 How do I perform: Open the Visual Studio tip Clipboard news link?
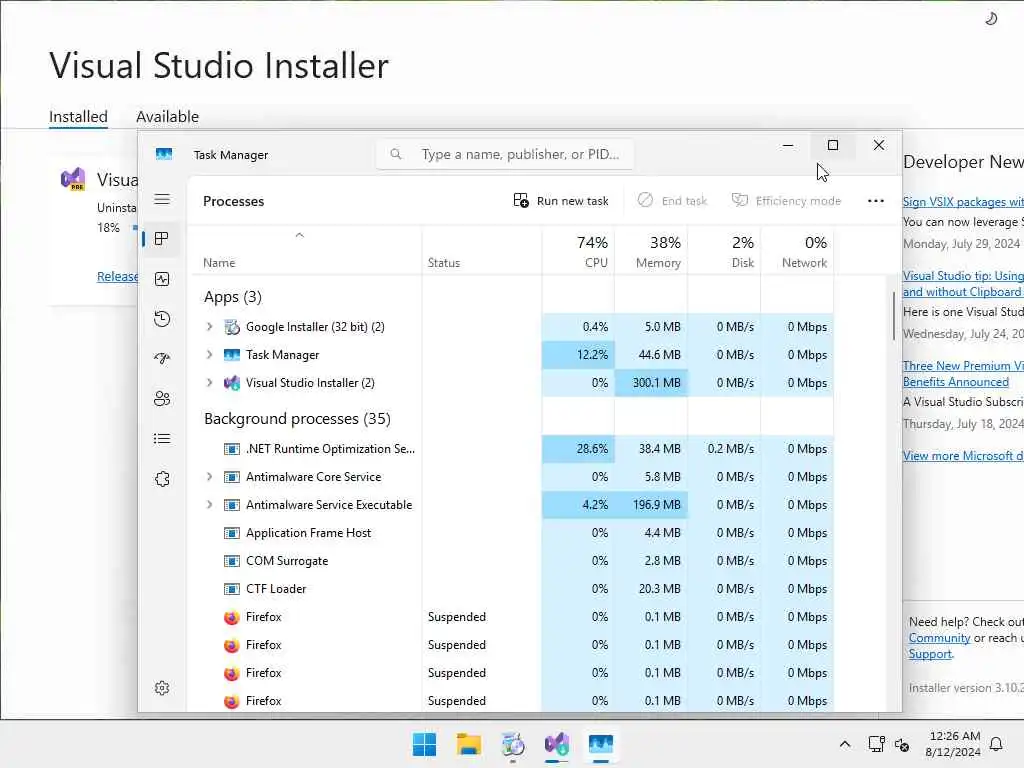tap(963, 284)
